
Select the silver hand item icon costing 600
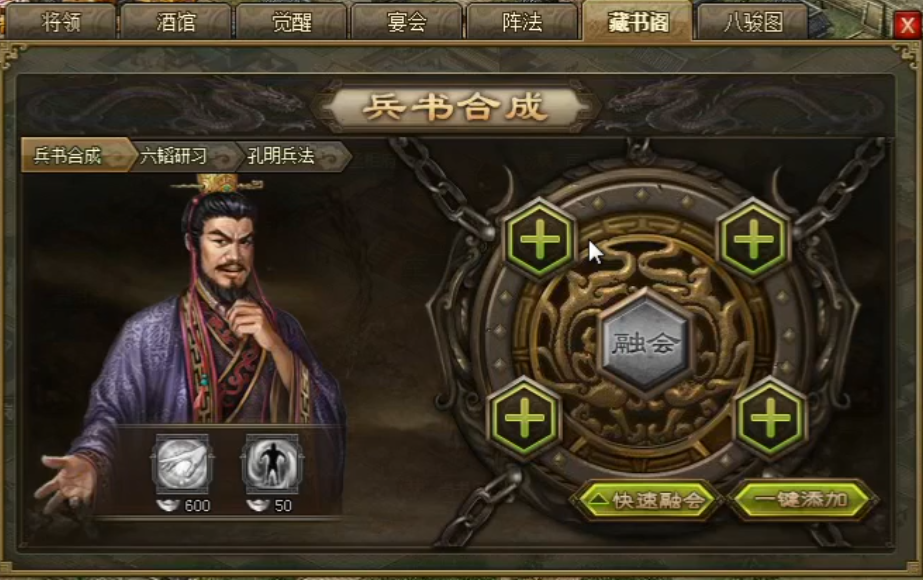click(182, 464)
